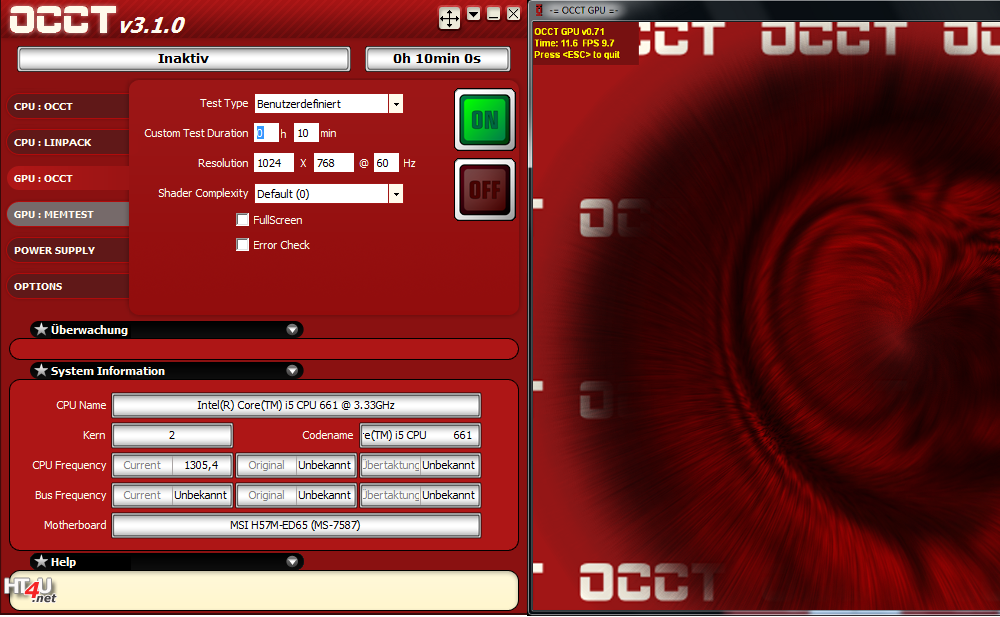
Task: Click the star icon next to Überwachung
Action: [x=41, y=329]
